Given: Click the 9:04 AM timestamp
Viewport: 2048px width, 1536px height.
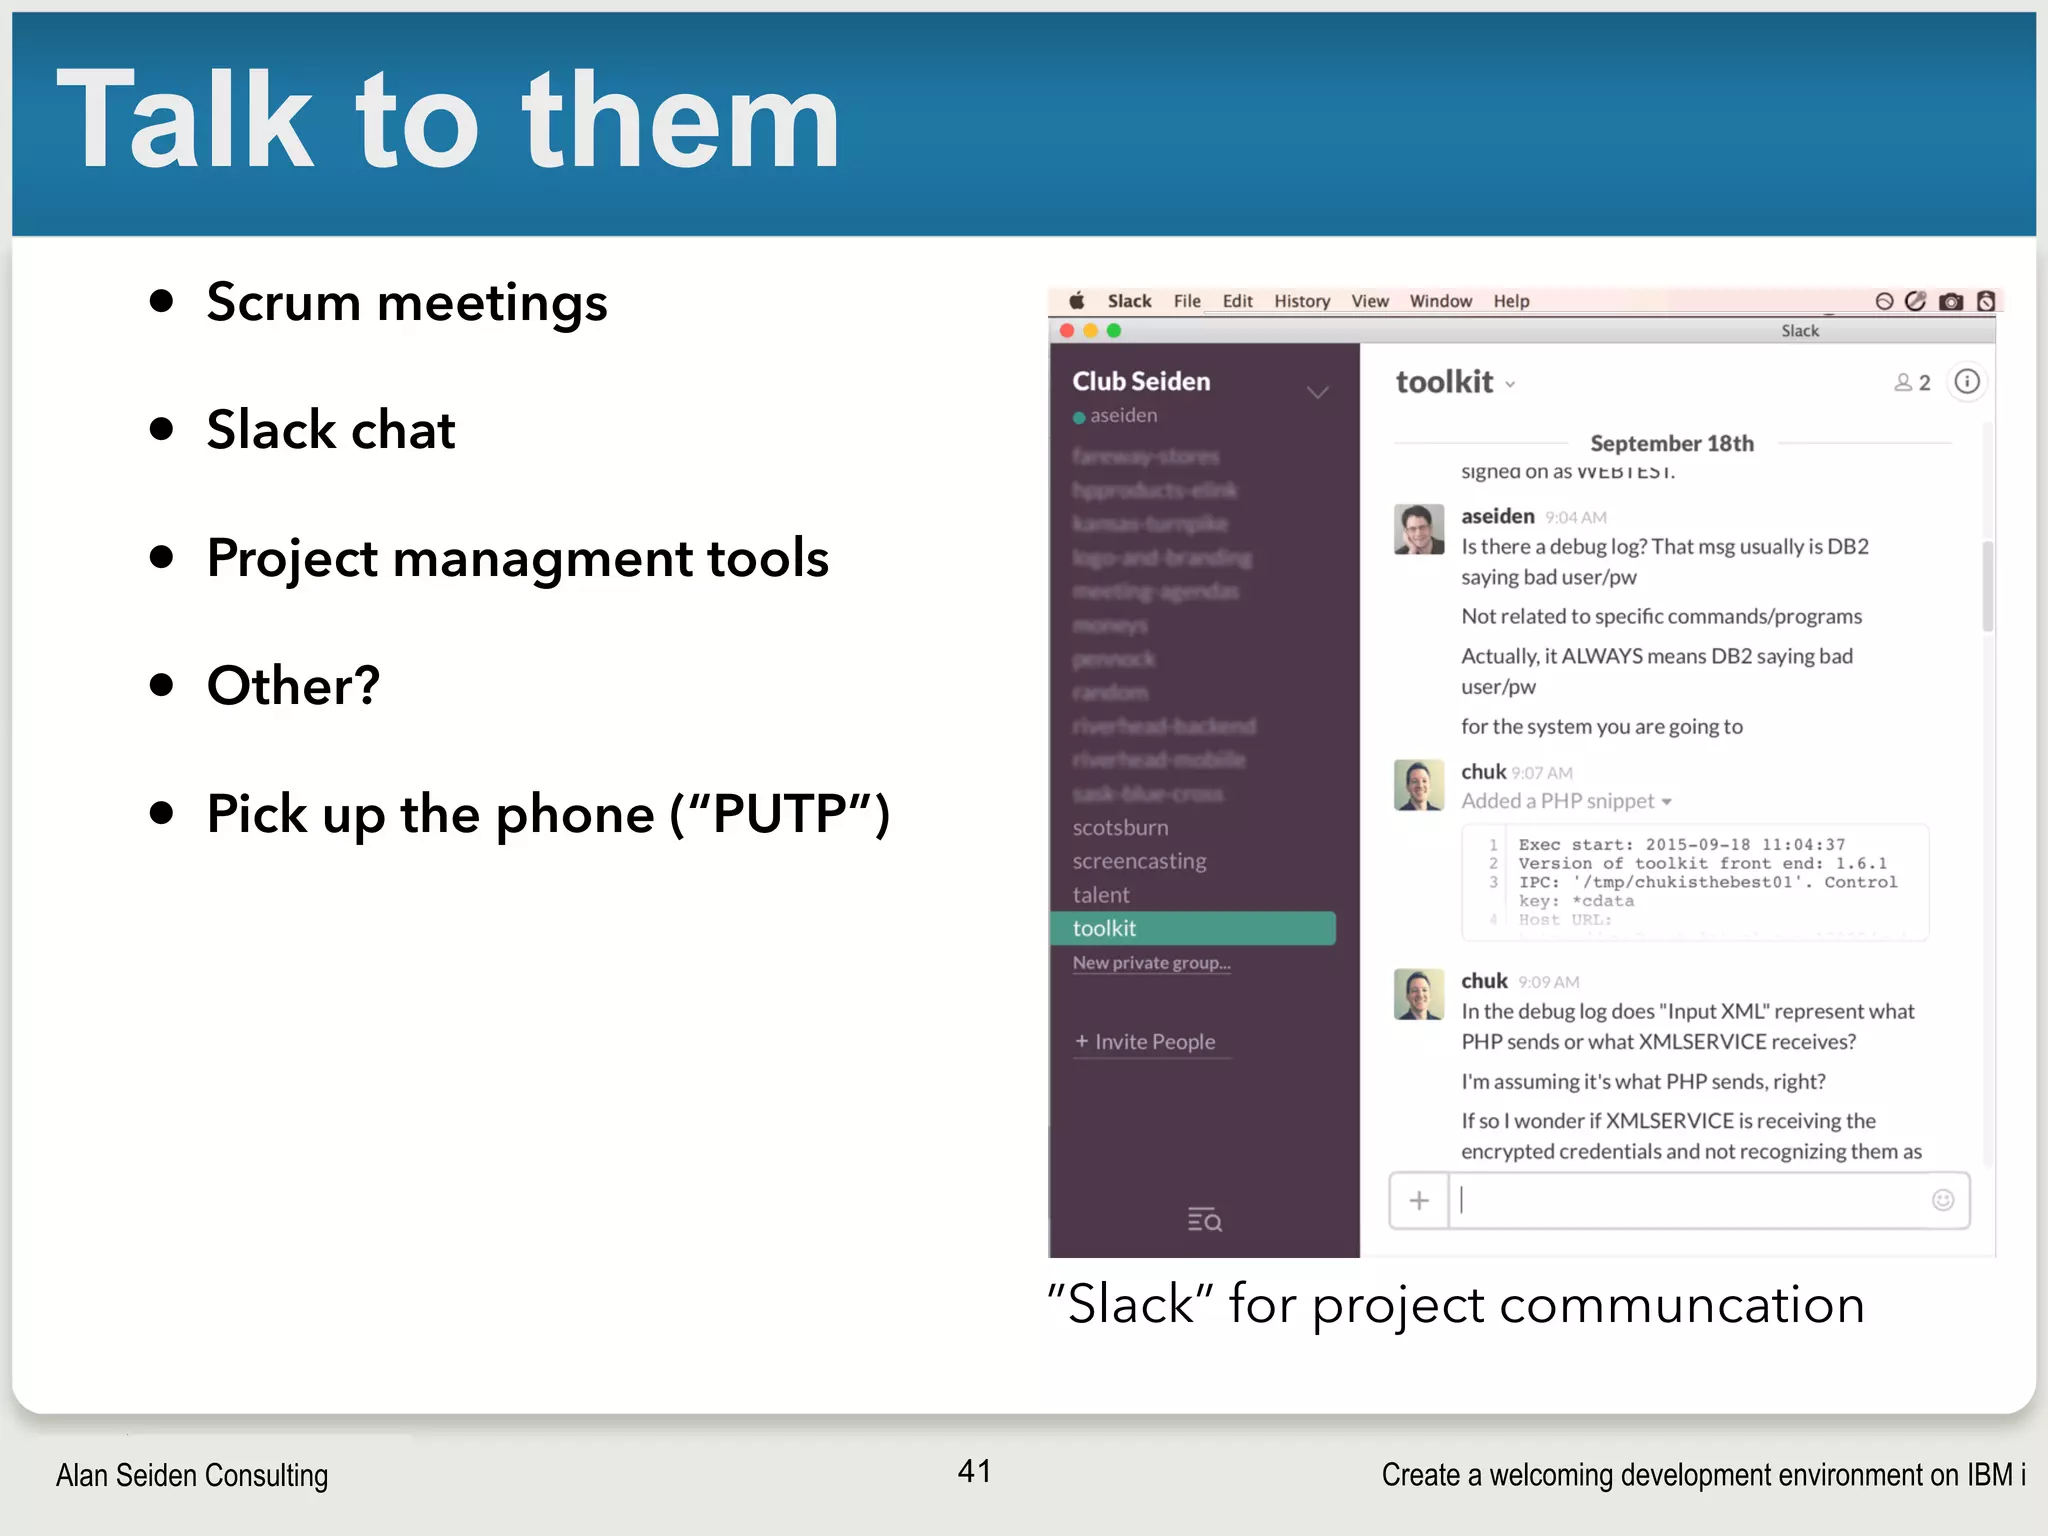Looking at the screenshot, I should point(1576,517).
